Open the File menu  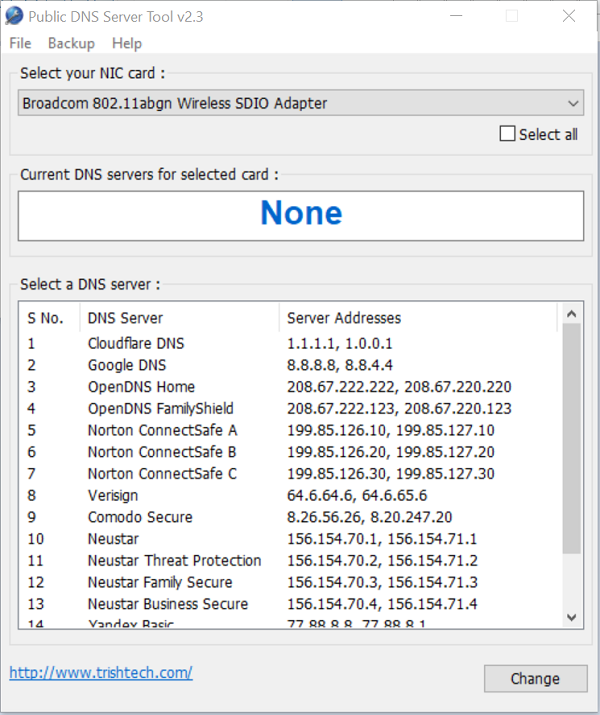(20, 43)
